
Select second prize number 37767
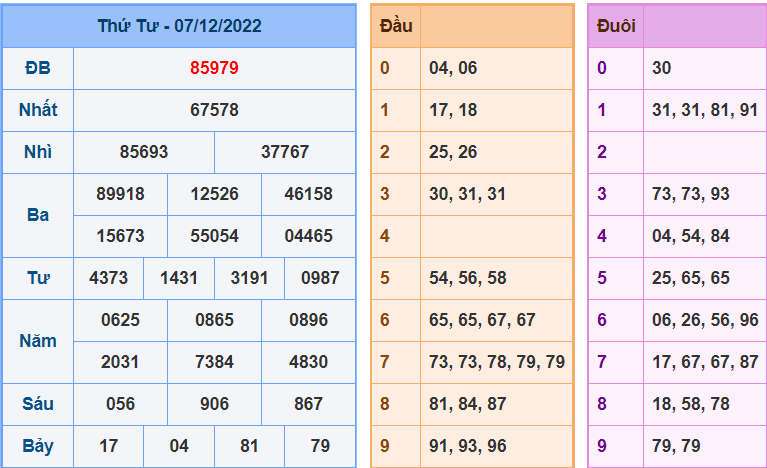tap(285, 152)
